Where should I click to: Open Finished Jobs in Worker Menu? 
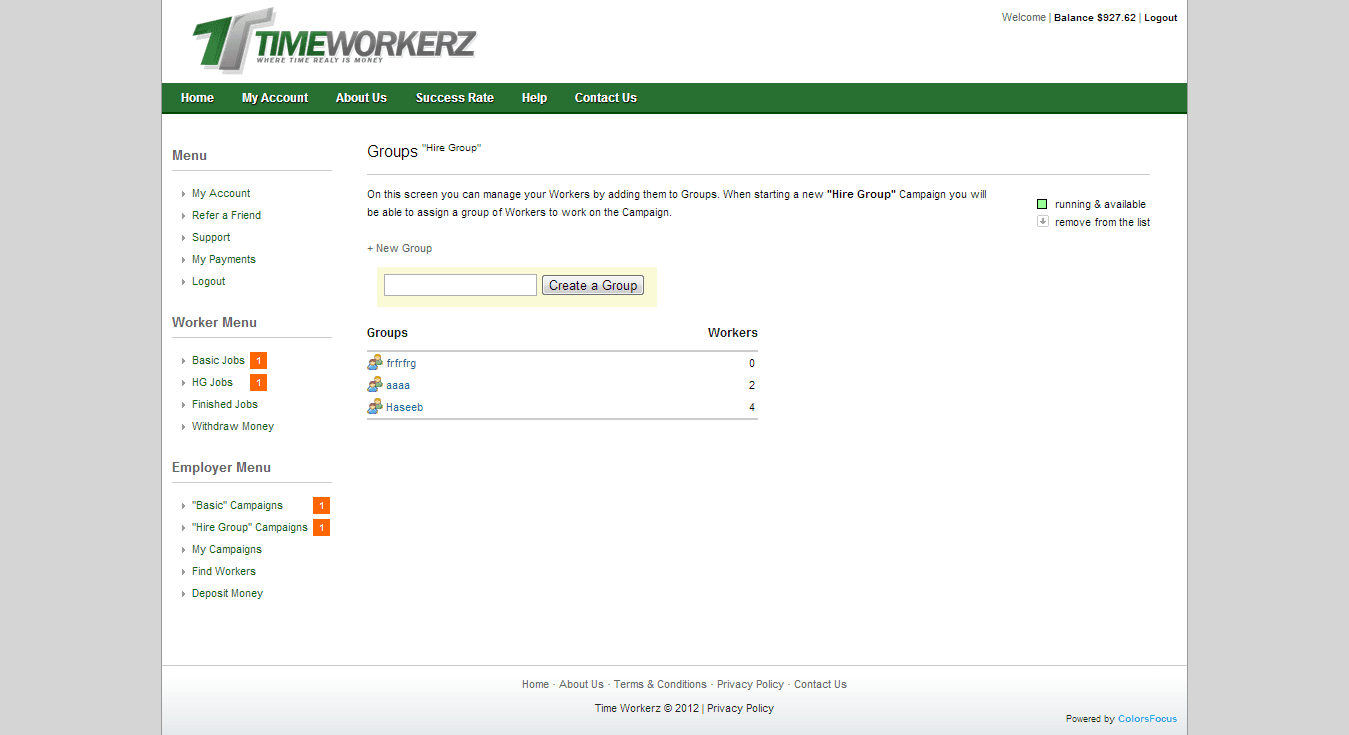(x=225, y=404)
